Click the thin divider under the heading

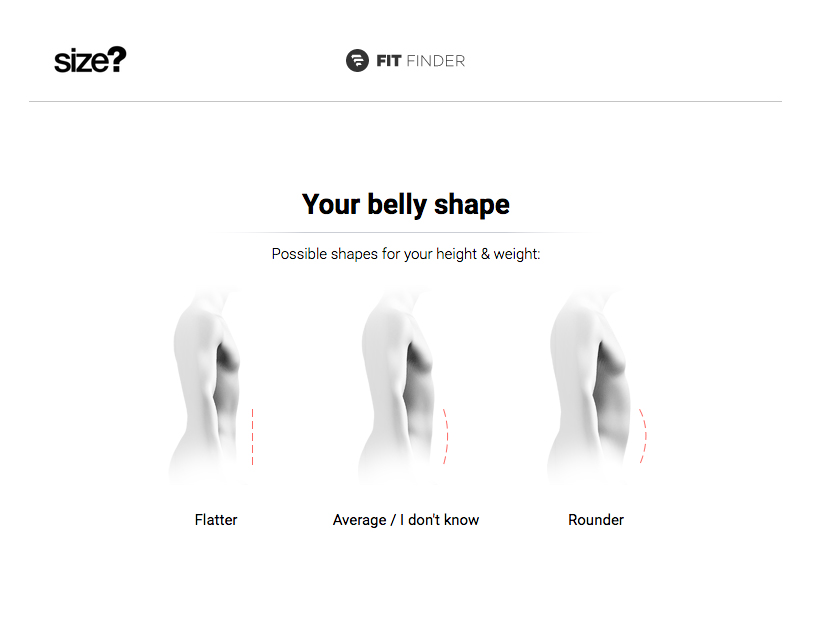[406, 232]
